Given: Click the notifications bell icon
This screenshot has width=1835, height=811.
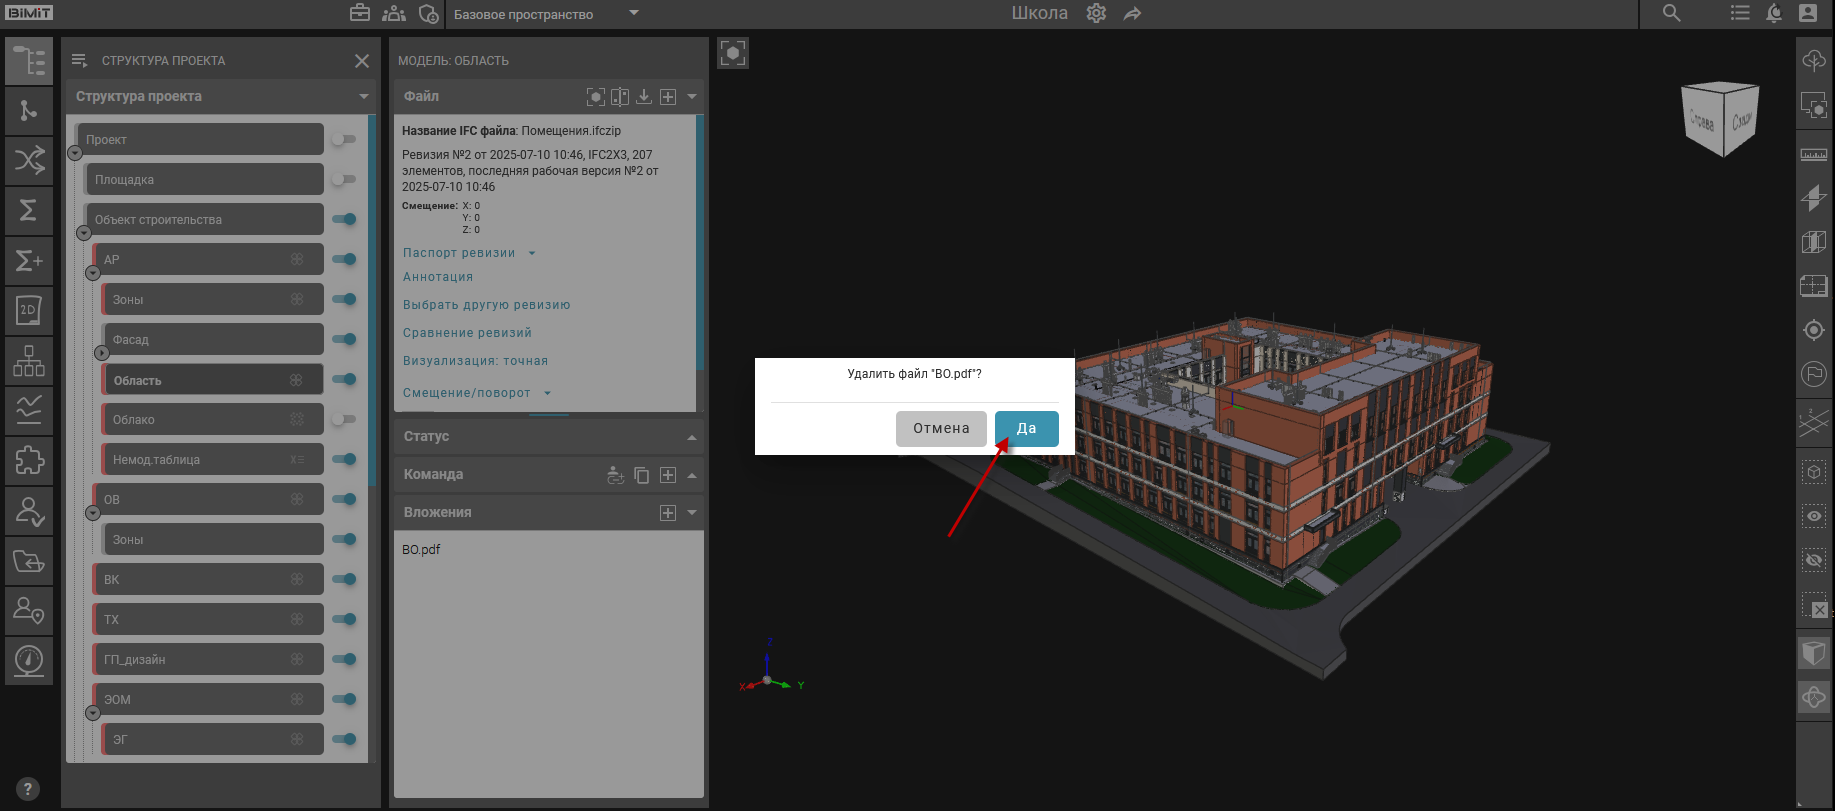Looking at the screenshot, I should click(1774, 13).
